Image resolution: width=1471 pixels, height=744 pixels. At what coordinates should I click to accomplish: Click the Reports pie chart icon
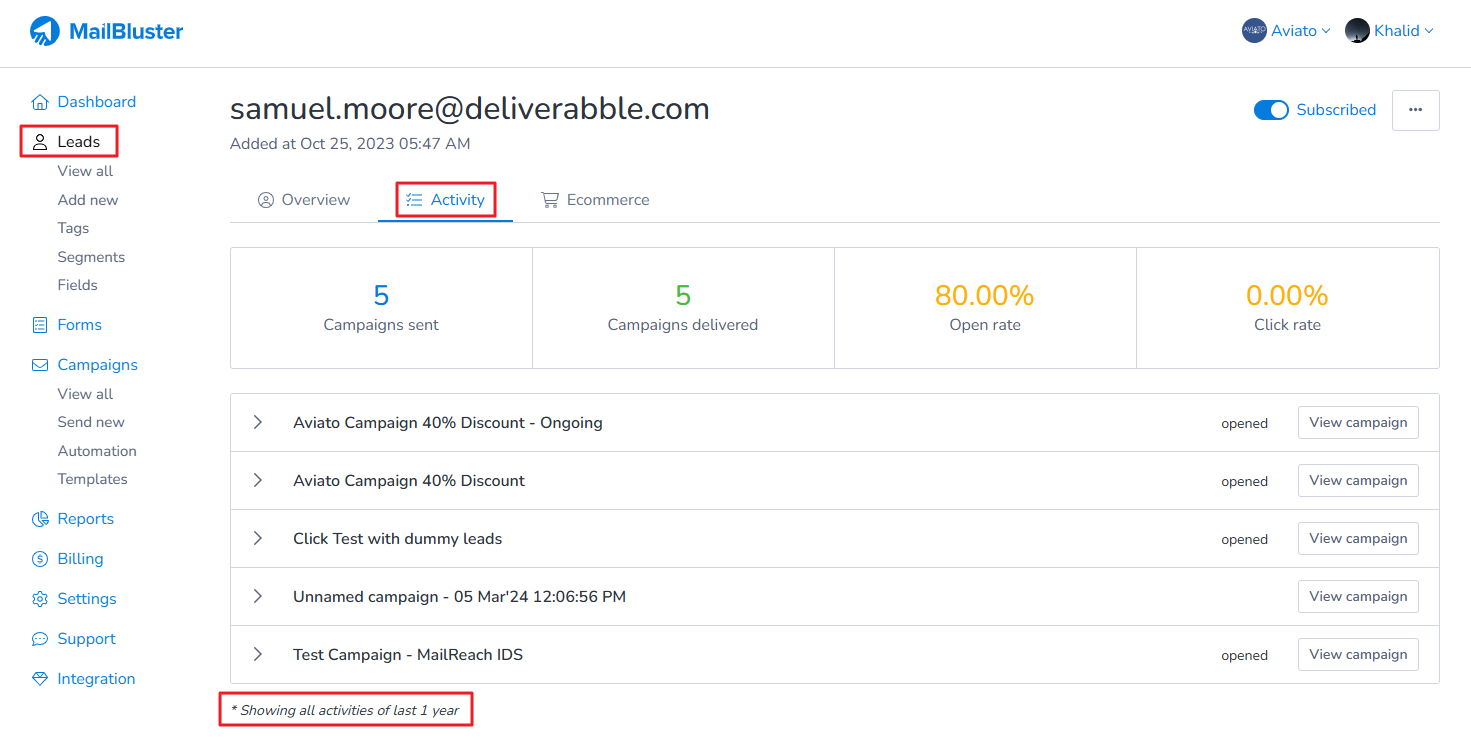pyautogui.click(x=40, y=519)
